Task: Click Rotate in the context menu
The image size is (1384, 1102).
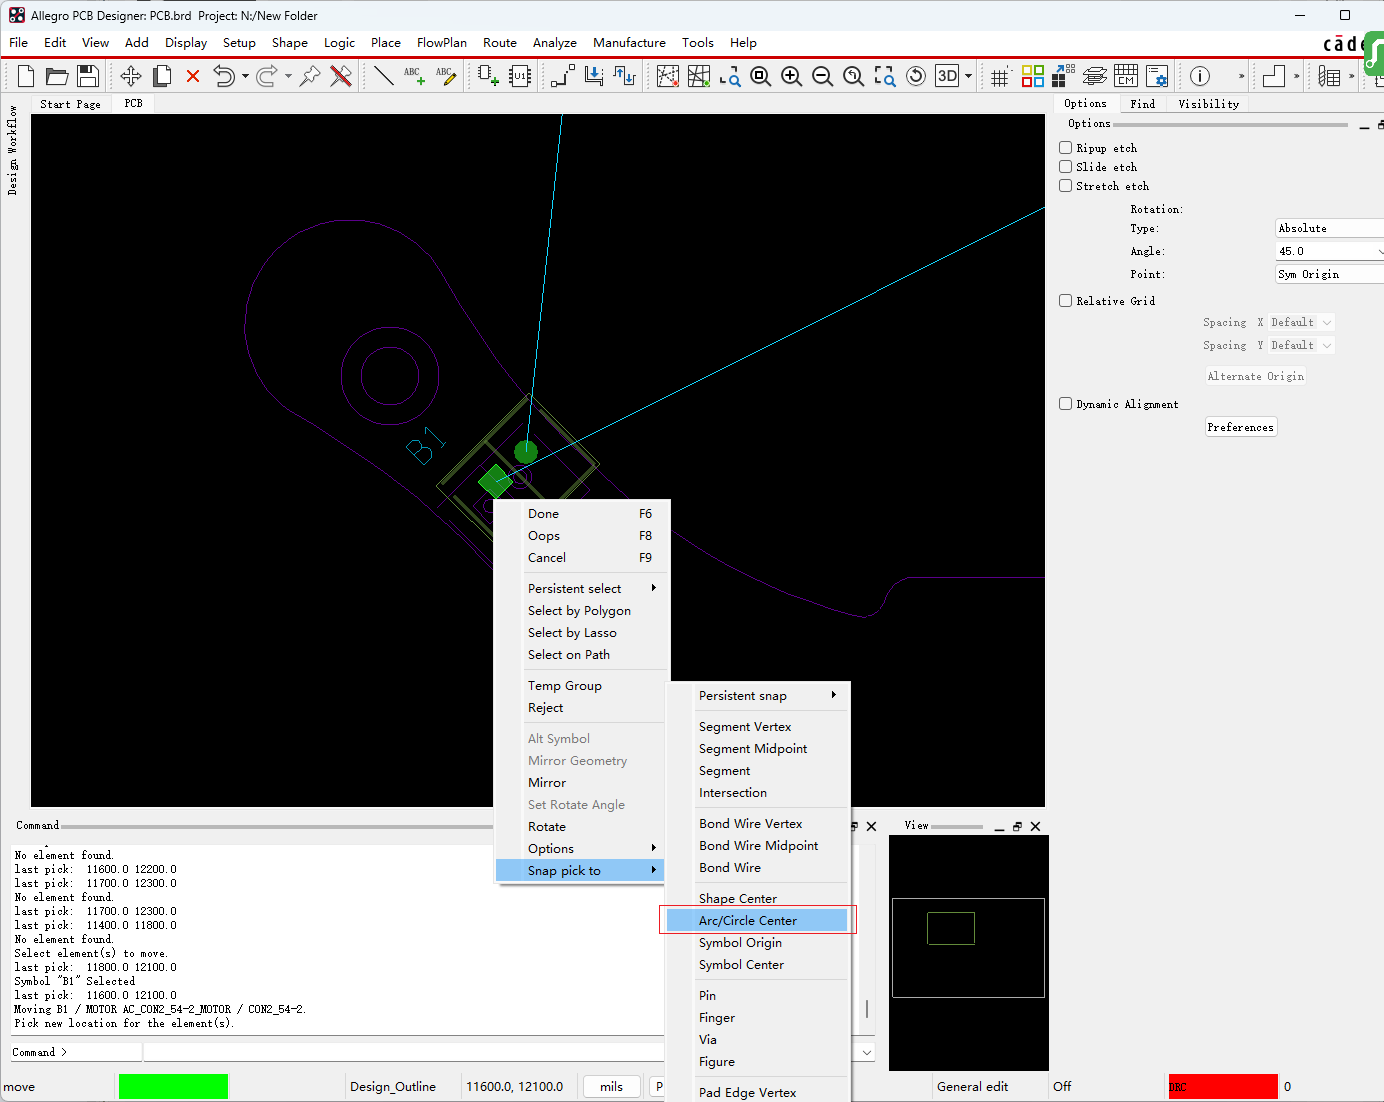Action: (580, 827)
